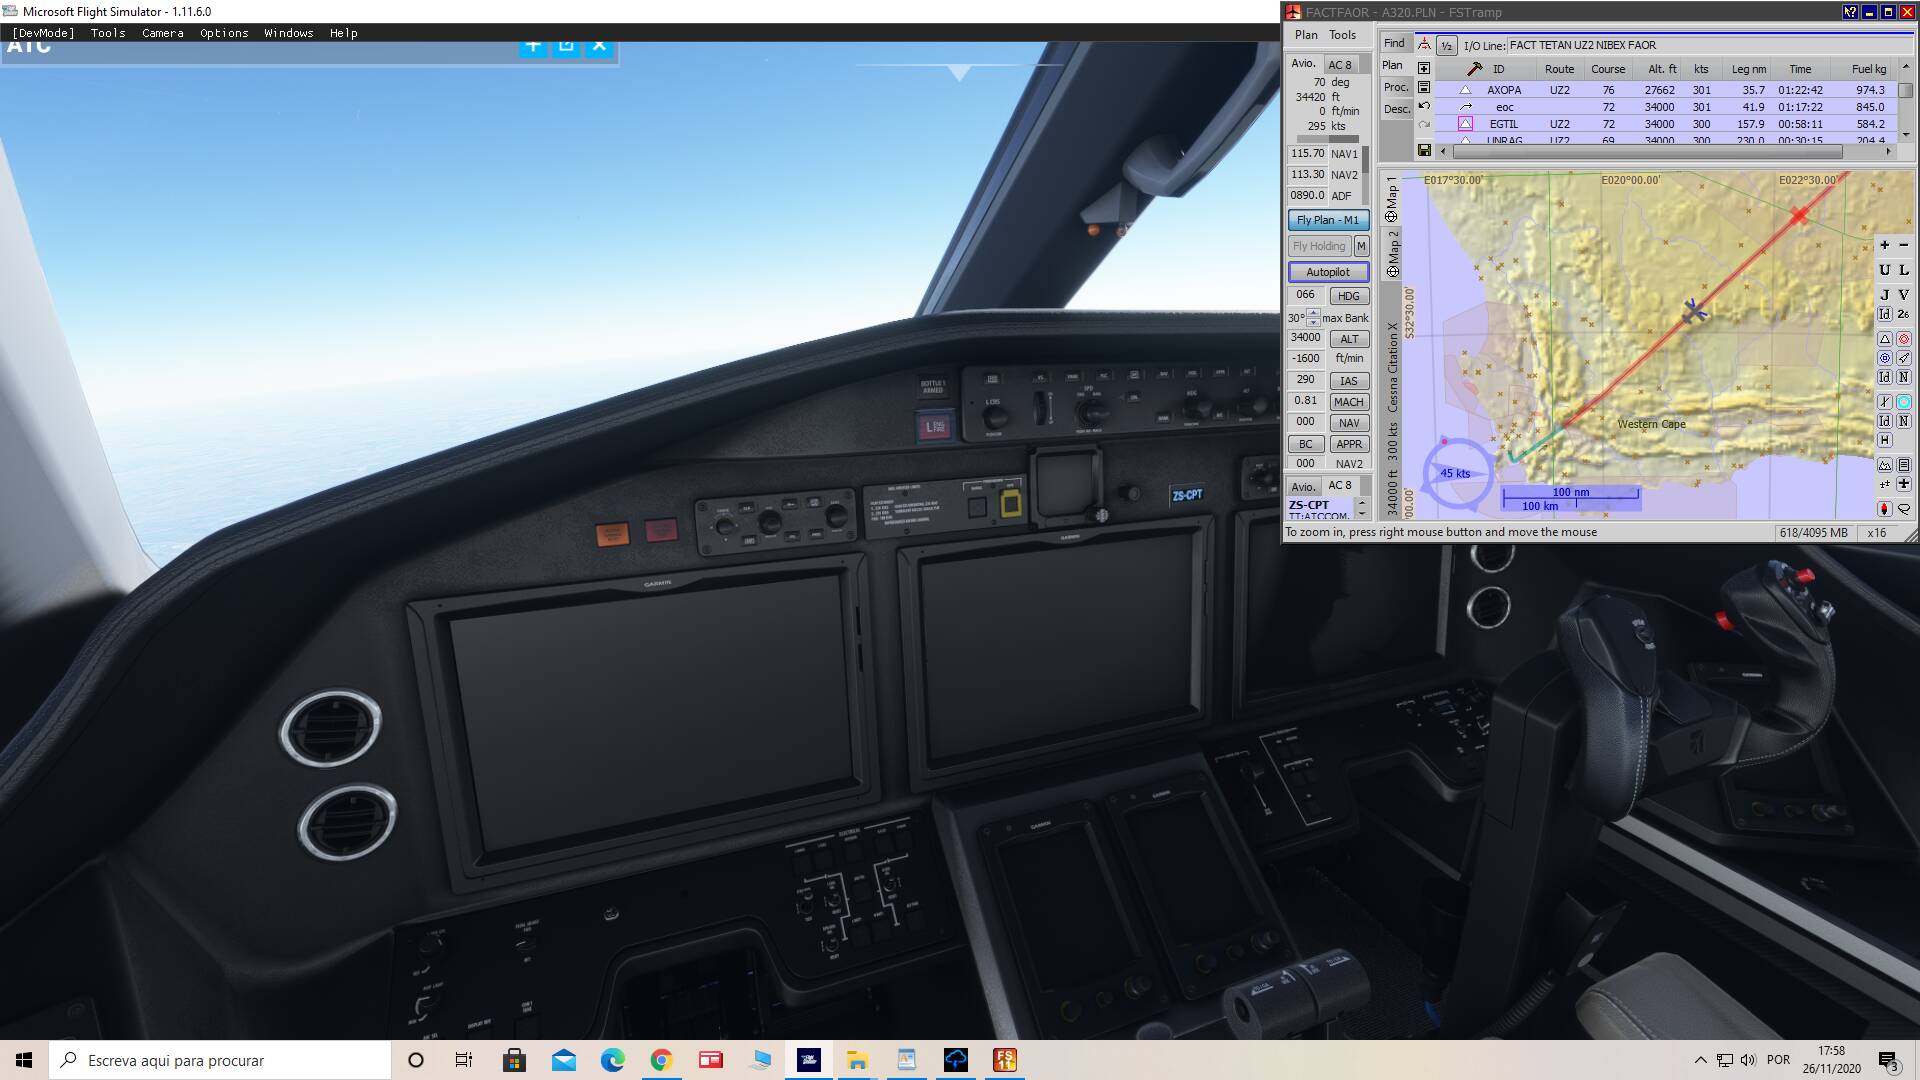Click ZS-CPT callsign box up arrow
1920x1080 pixels.
point(1361,503)
